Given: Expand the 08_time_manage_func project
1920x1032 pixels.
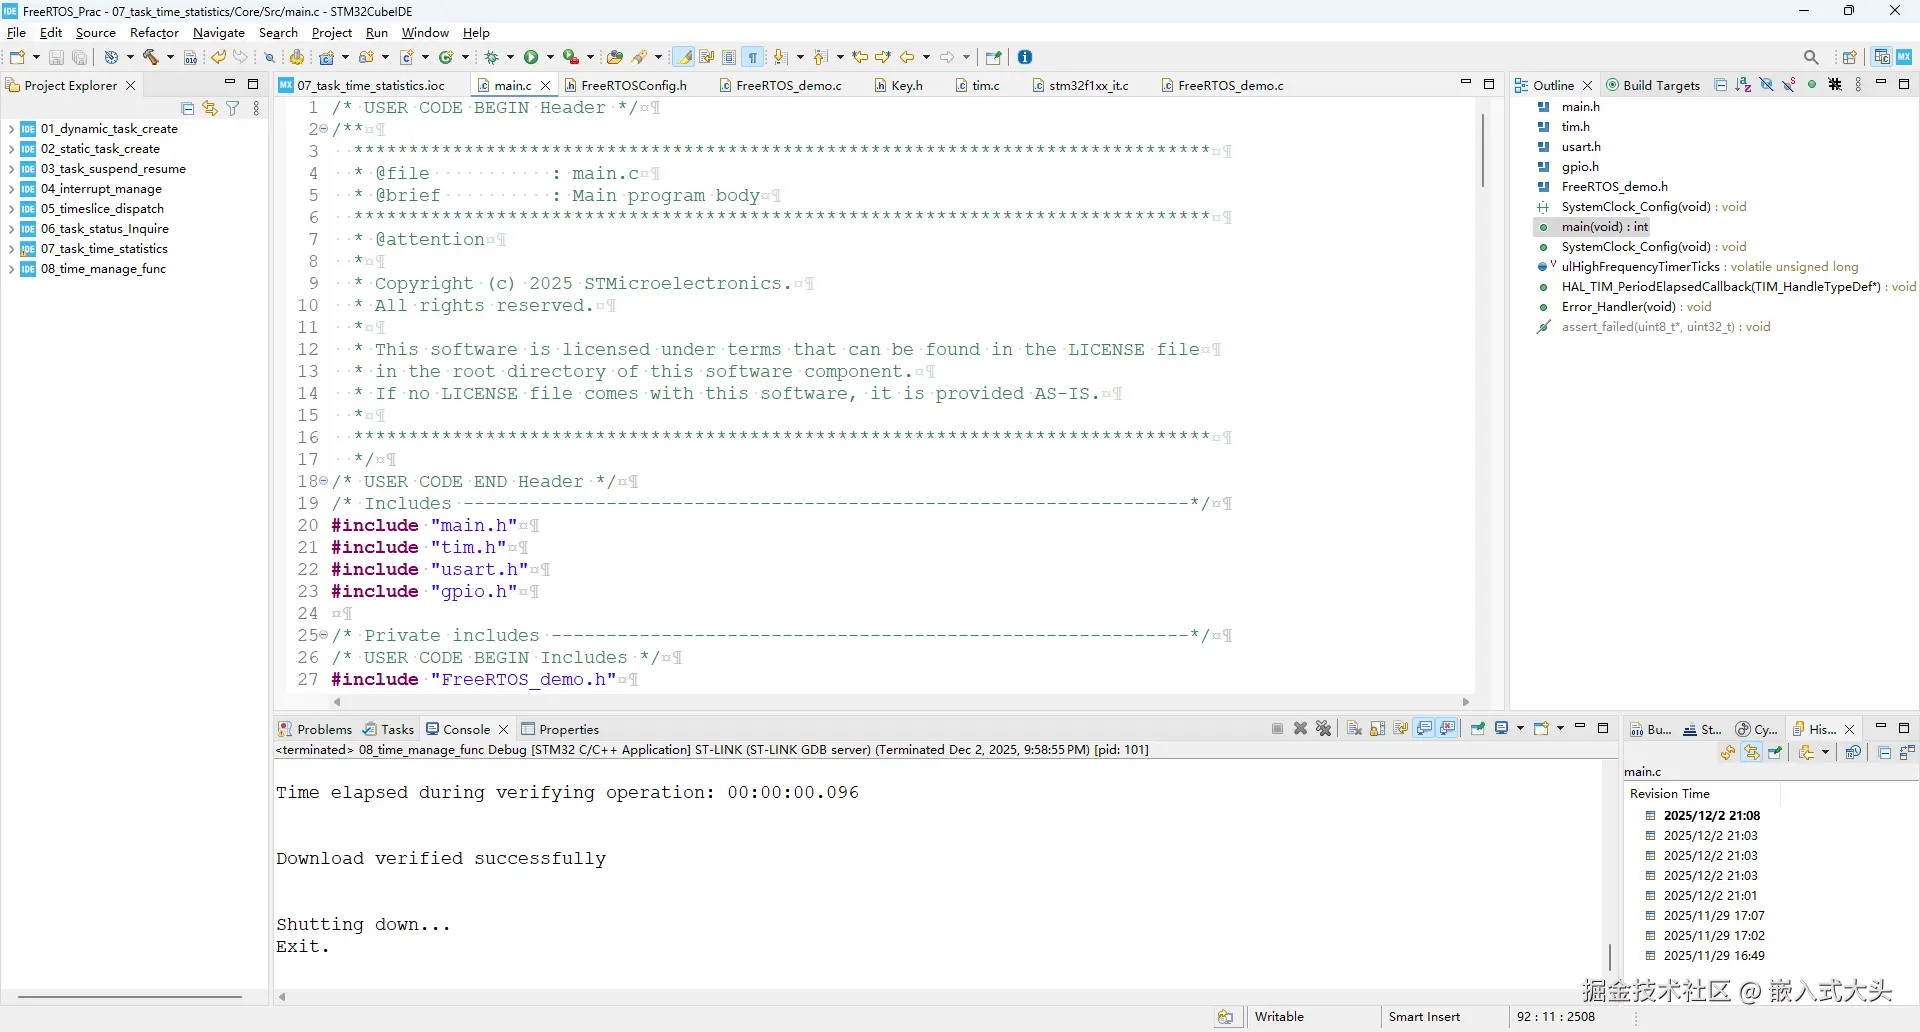Looking at the screenshot, I should 11,269.
